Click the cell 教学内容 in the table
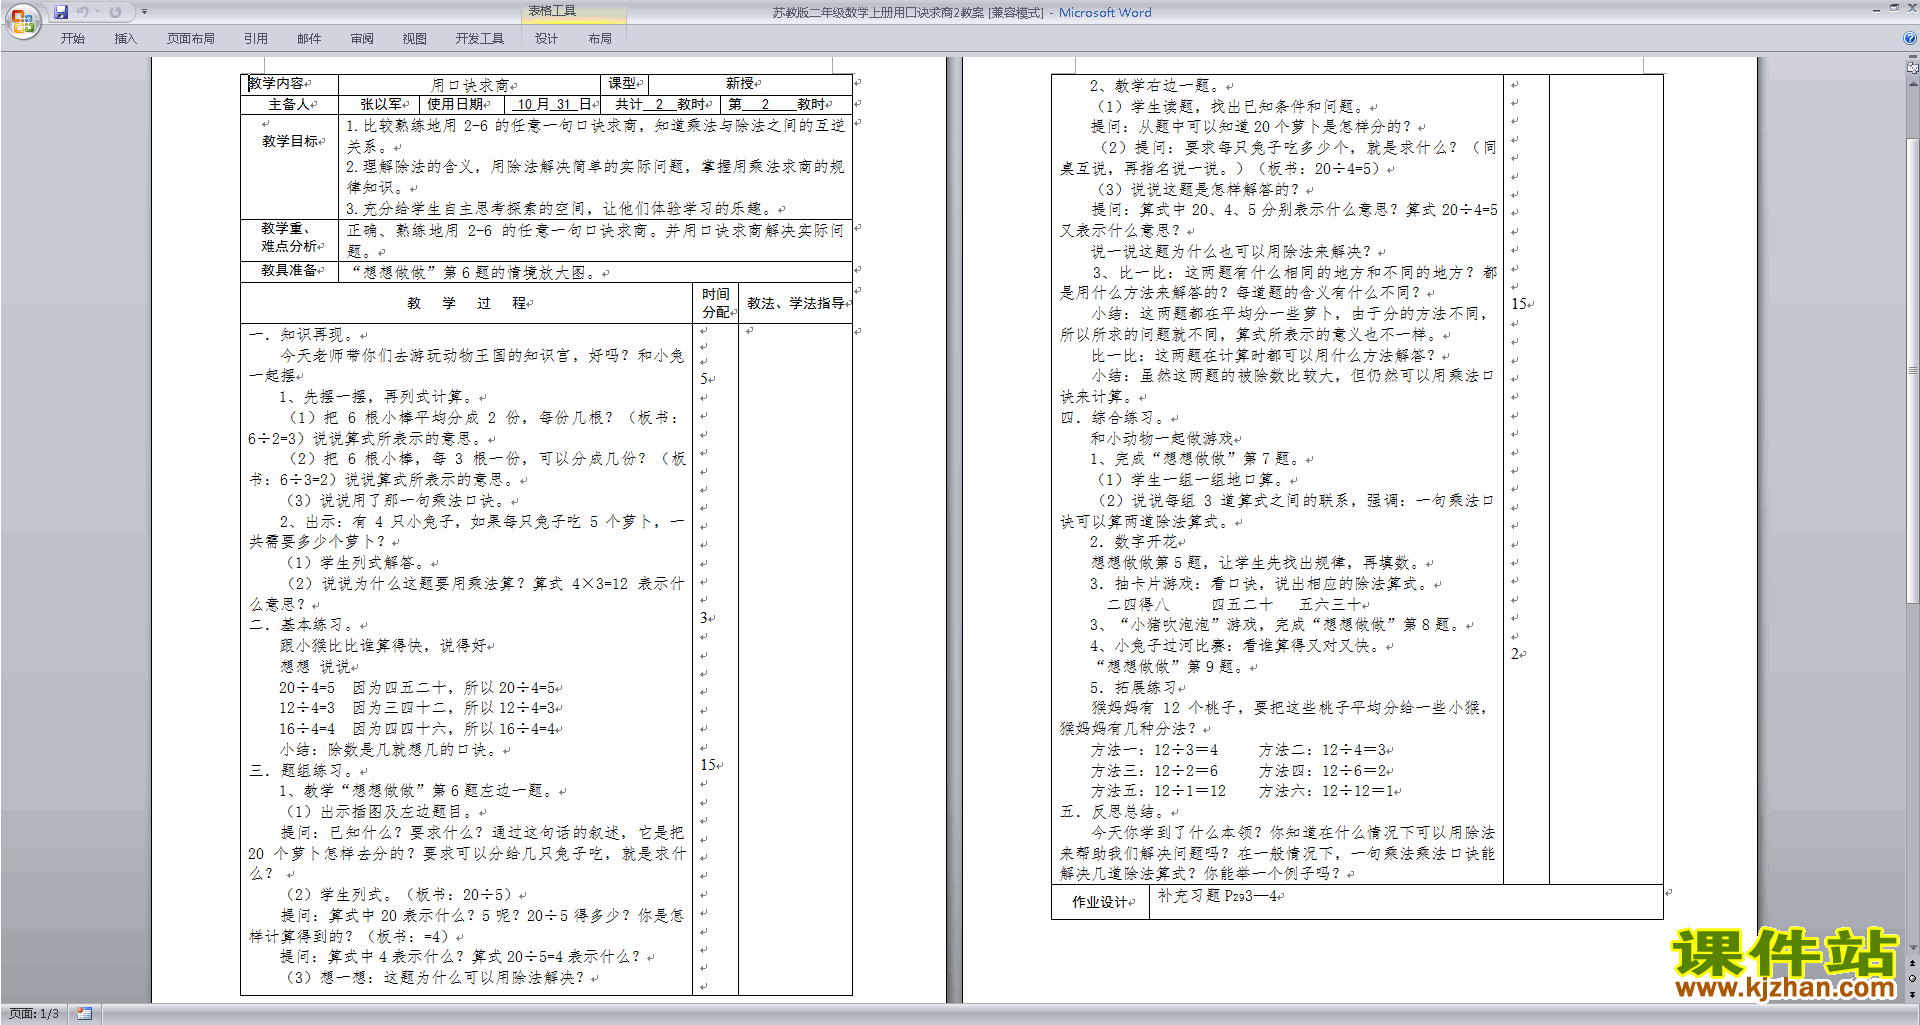This screenshot has height=1025, width=1920. (x=289, y=84)
